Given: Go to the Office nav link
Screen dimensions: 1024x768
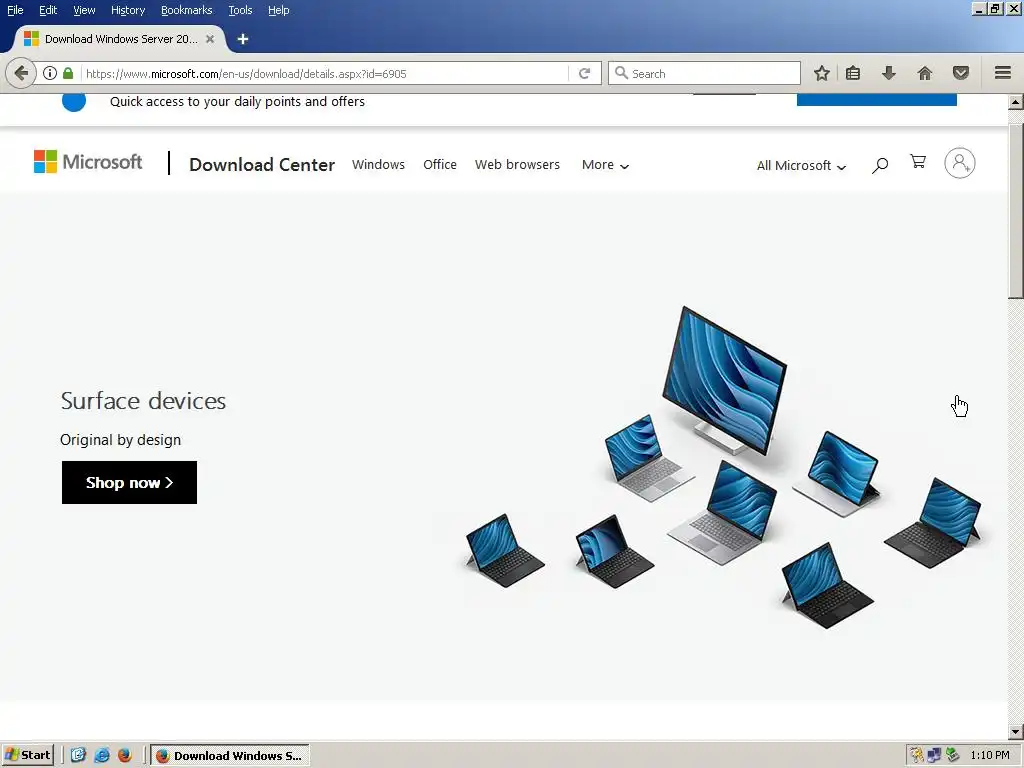Looking at the screenshot, I should tap(440, 165).
